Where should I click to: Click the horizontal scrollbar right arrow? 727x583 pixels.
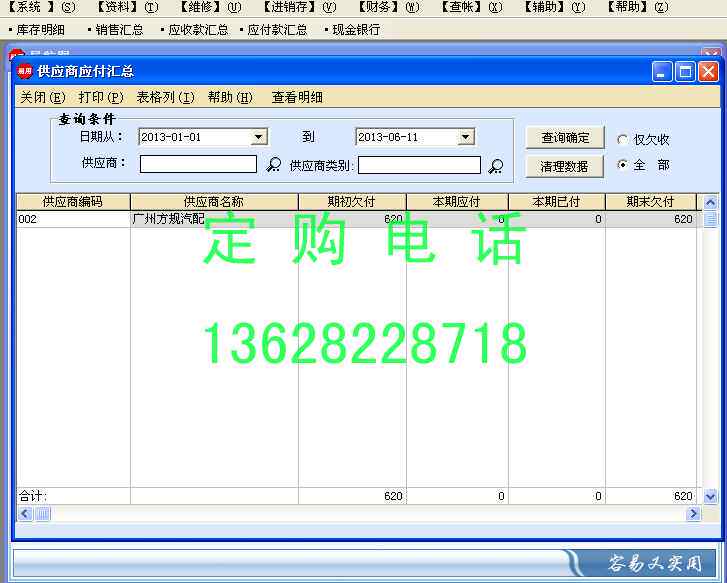tap(693, 513)
